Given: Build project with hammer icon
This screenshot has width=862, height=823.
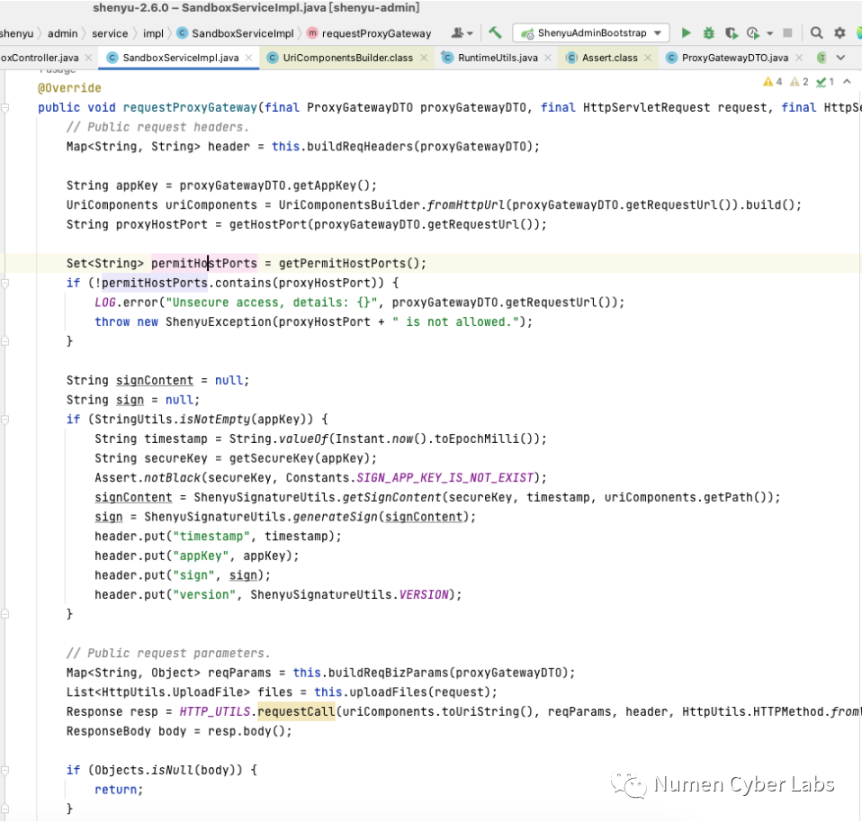Looking at the screenshot, I should click(x=495, y=33).
